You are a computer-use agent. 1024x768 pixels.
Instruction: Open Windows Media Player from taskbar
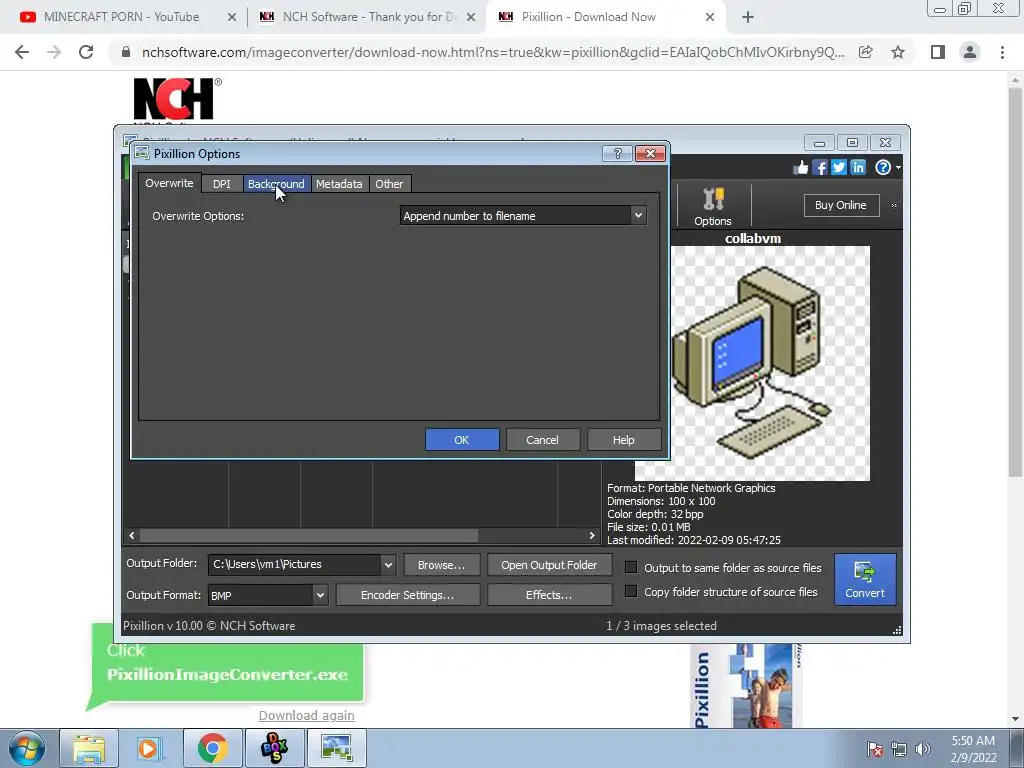click(x=149, y=748)
